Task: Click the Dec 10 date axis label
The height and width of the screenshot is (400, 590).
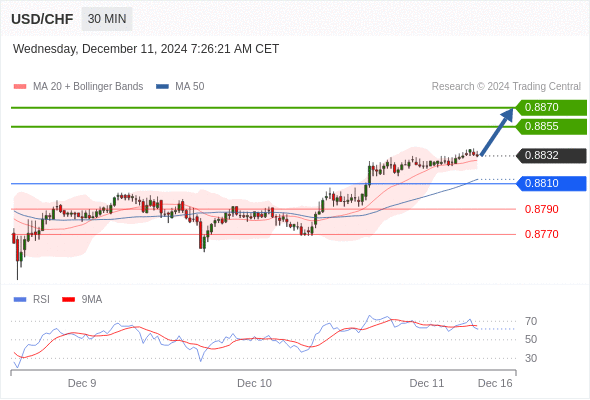Action: 254,383
